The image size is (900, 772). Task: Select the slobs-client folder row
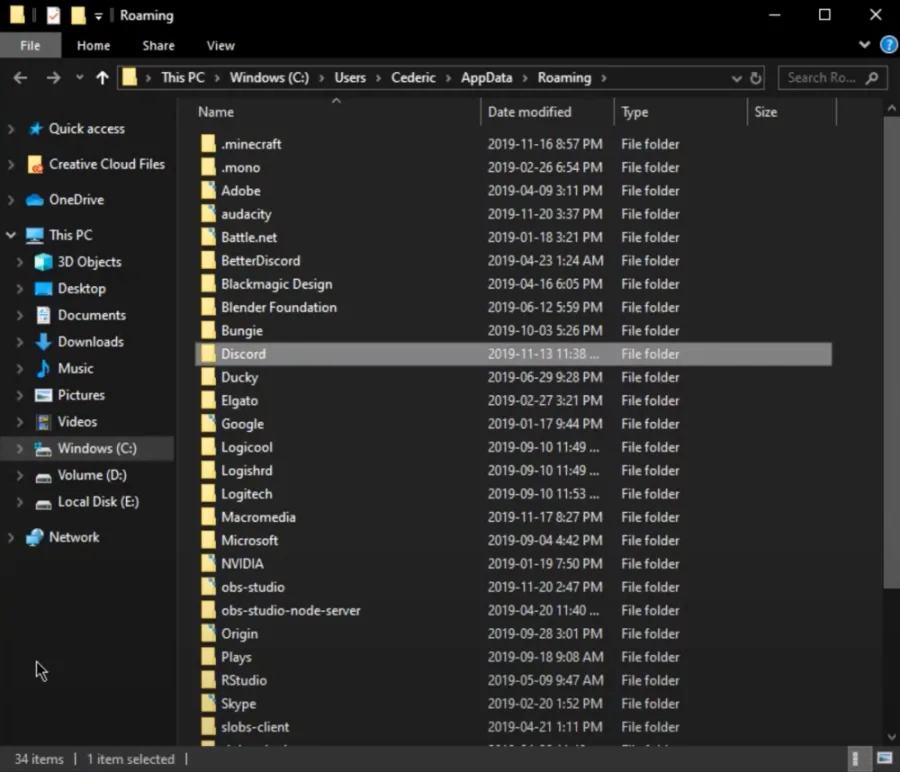513,727
